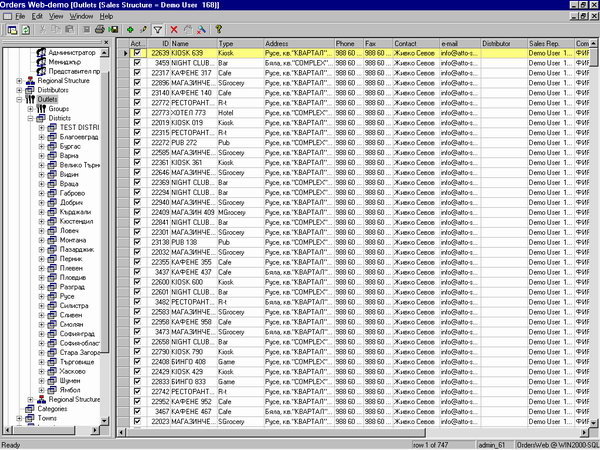The width and height of the screenshot is (600, 450).
Task: Open the View menu
Action: (56, 16)
